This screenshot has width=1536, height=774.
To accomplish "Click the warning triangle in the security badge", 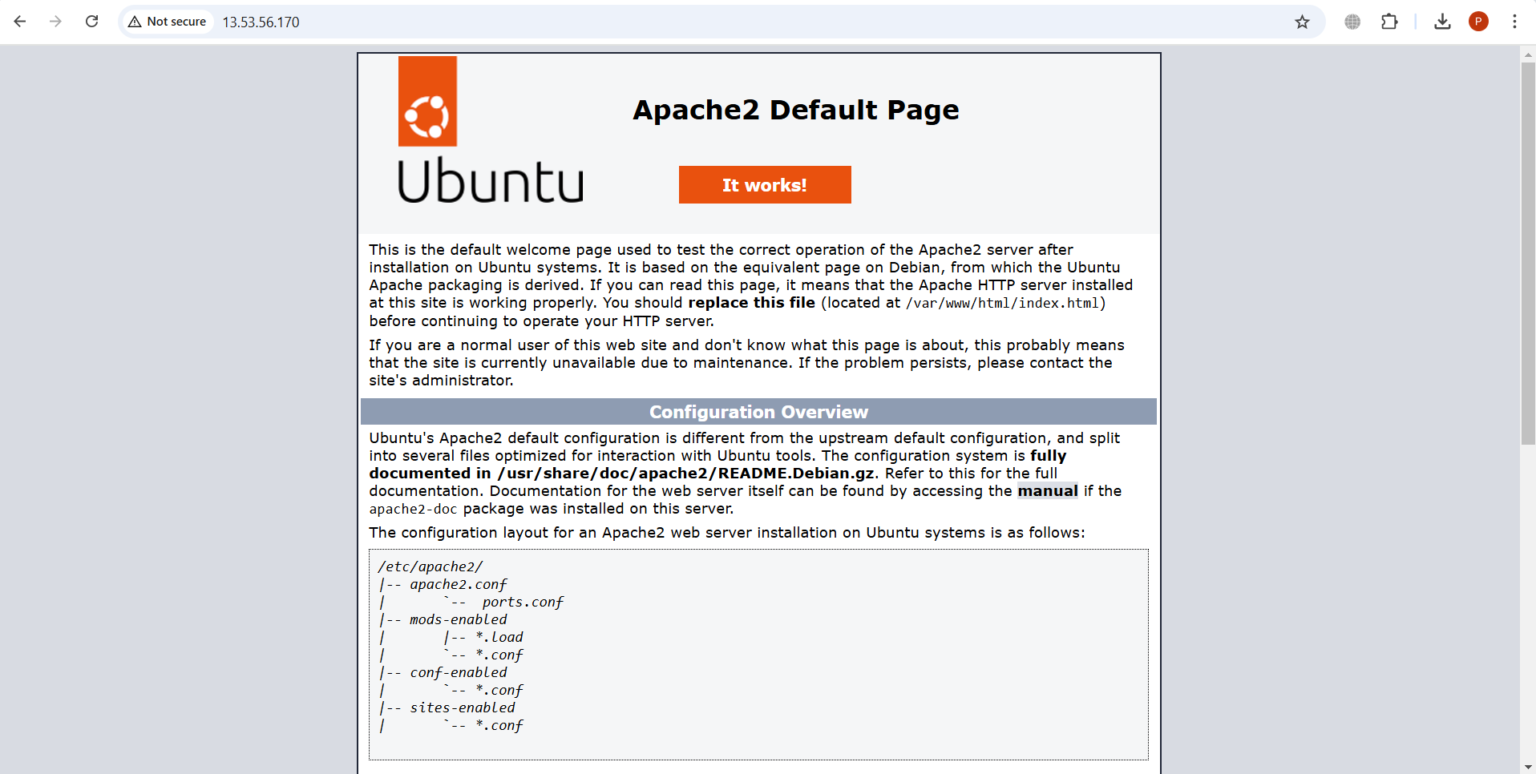I will click(x=135, y=21).
